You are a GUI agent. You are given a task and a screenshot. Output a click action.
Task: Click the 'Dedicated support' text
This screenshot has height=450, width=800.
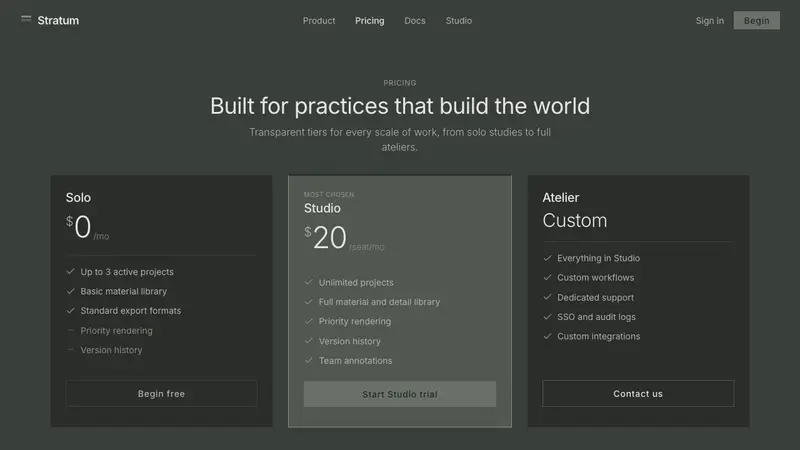[x=595, y=297]
